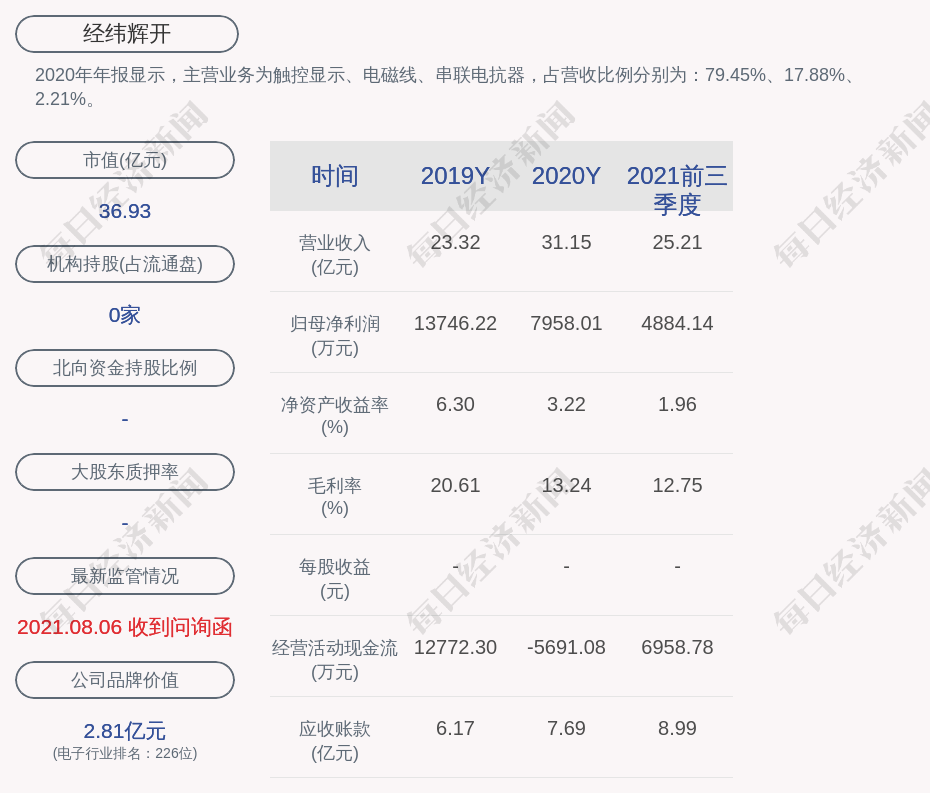Viewport: 930px width, 793px height.
Task: Select the 2.81亿元 brand value figure
Action: 125,731
